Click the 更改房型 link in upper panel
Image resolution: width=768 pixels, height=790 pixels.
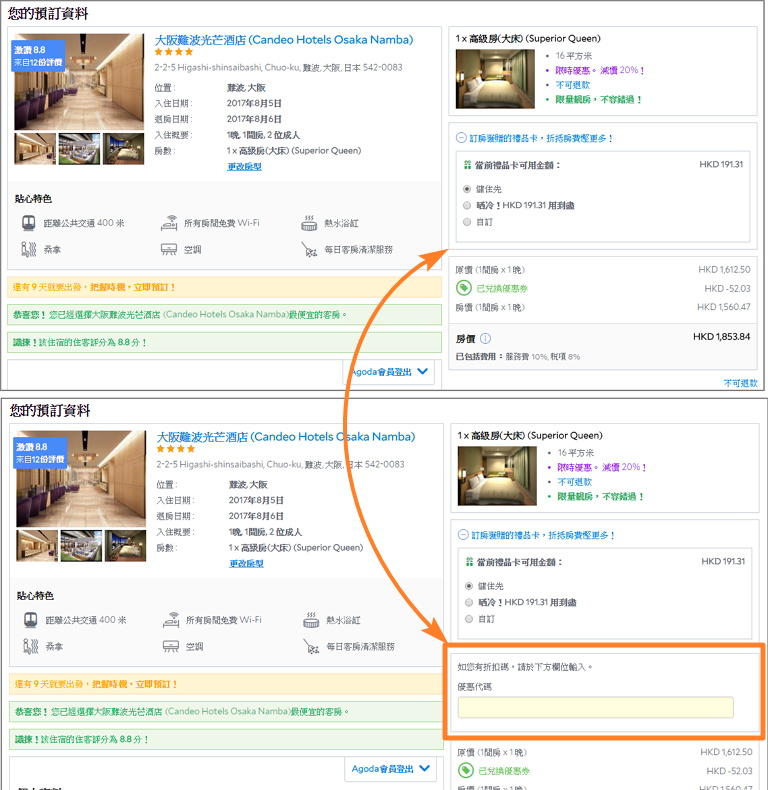[244, 166]
